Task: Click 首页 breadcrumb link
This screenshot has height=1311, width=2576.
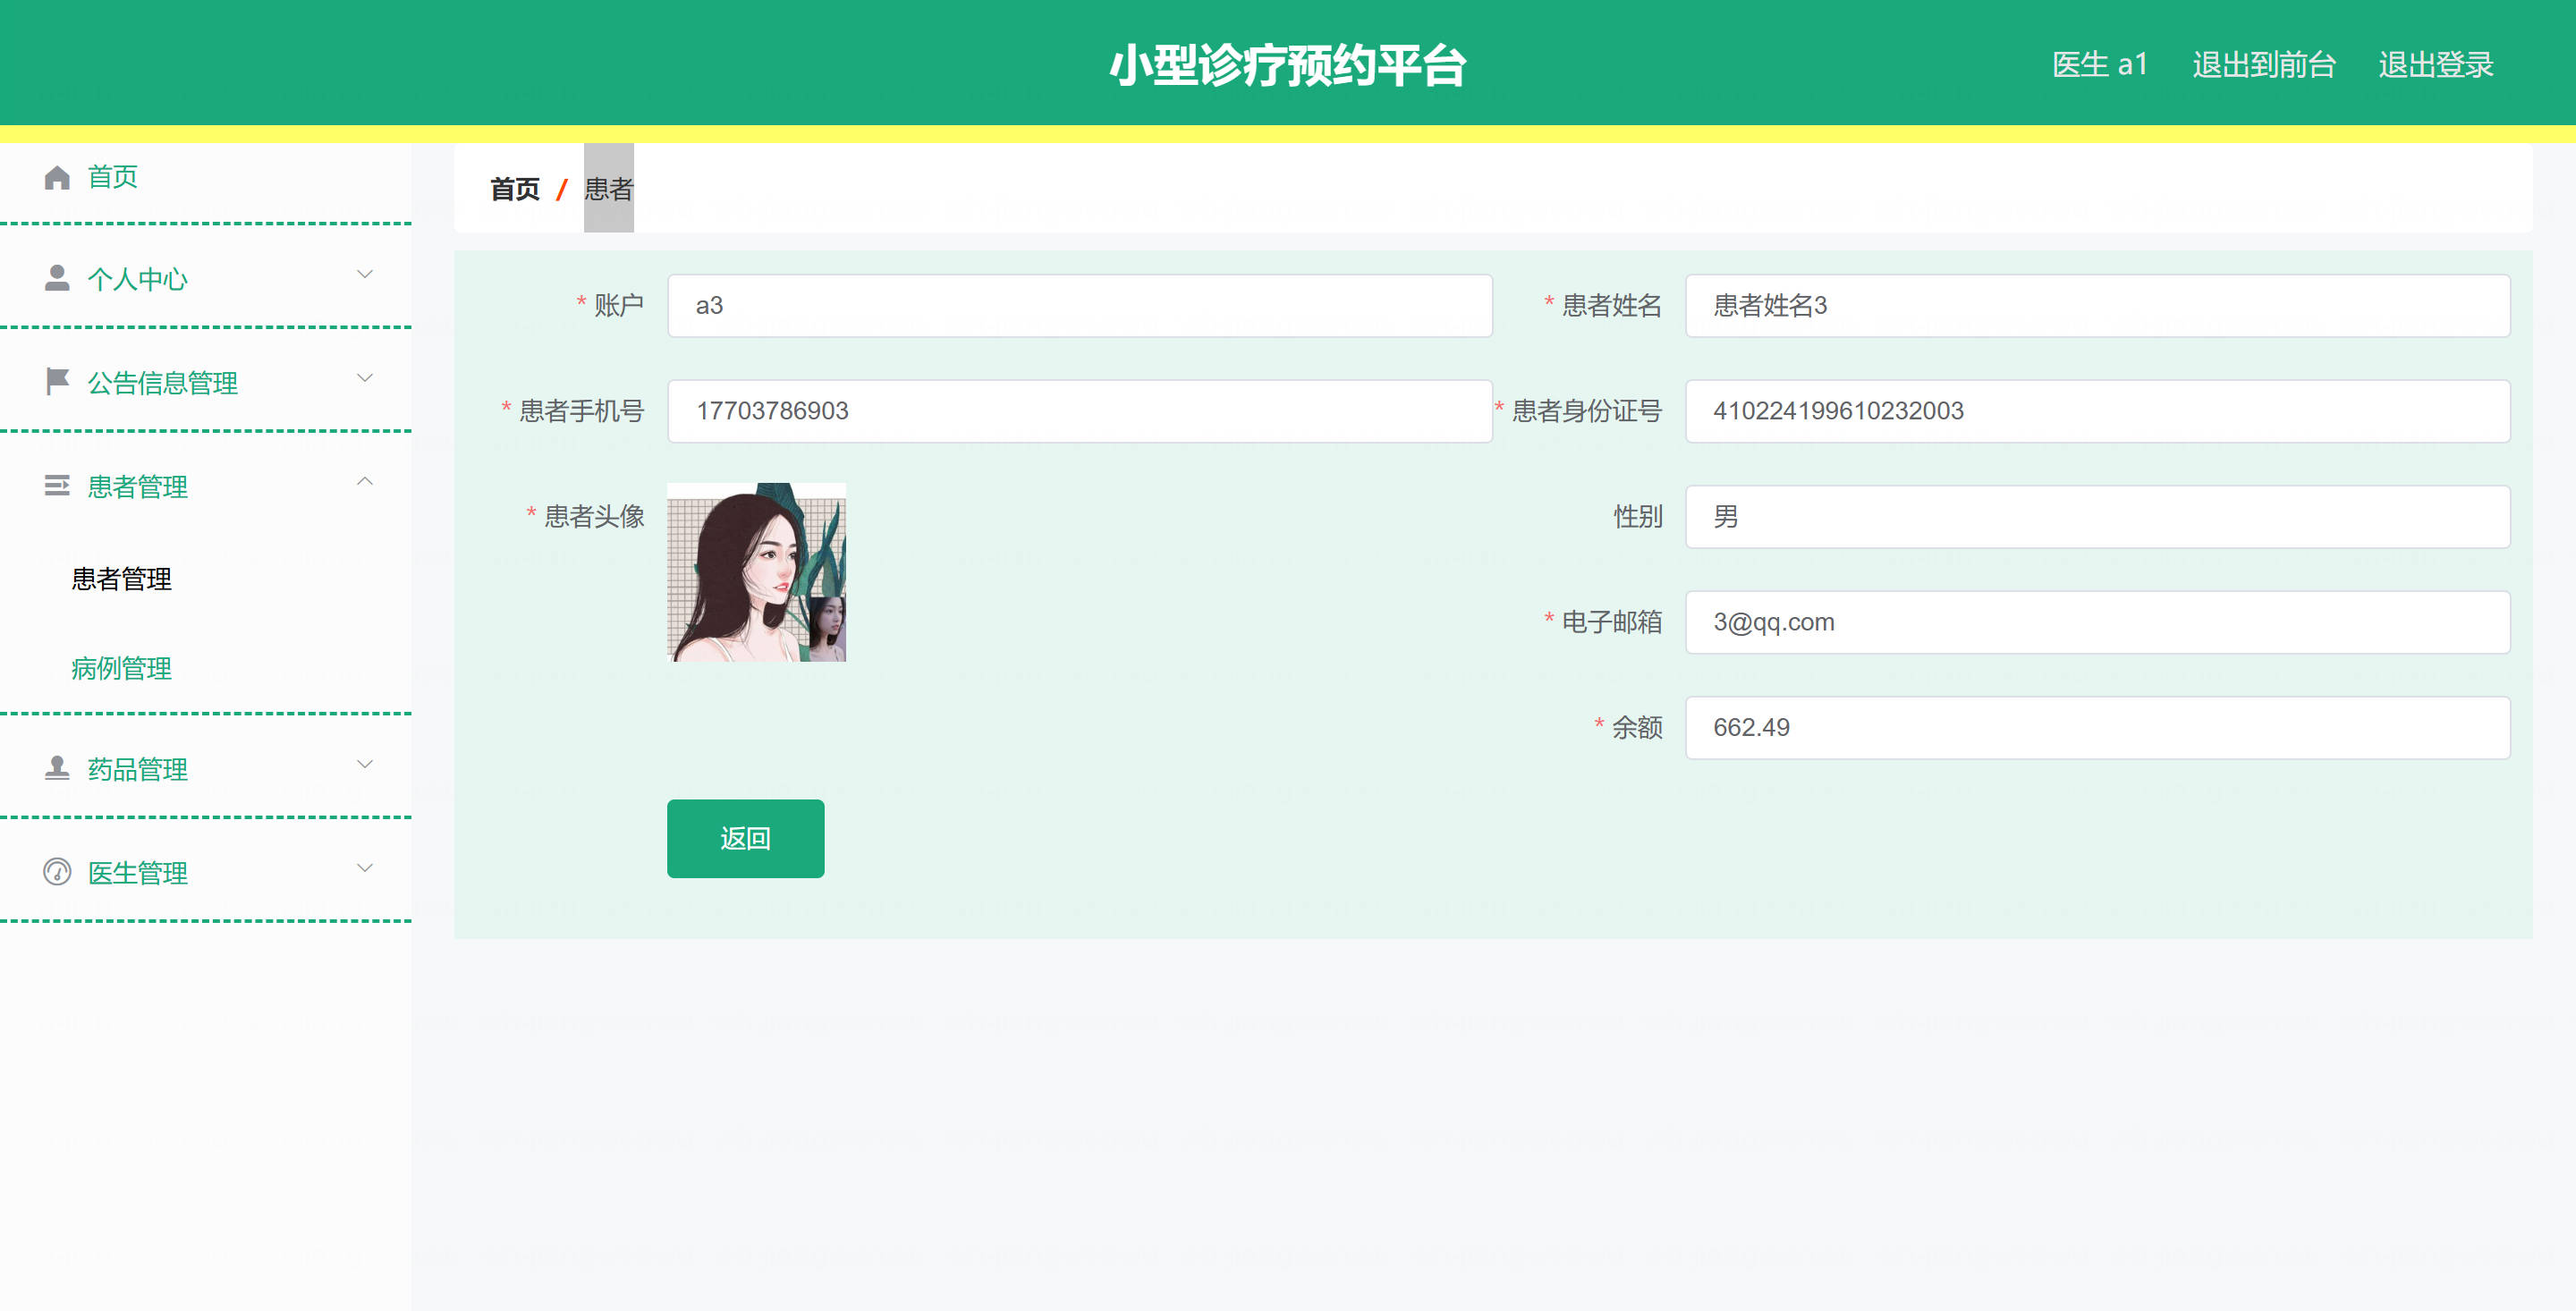Action: [515, 189]
